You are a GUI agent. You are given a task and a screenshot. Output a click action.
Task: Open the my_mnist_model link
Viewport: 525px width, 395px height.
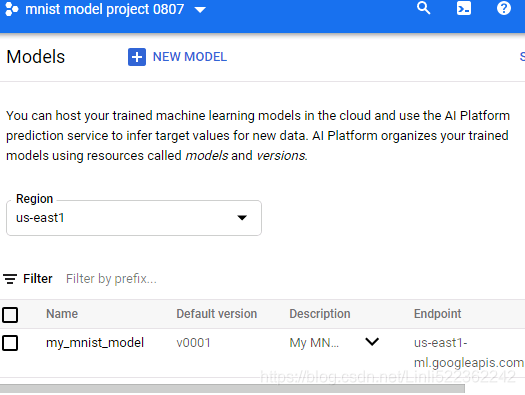[95, 343]
